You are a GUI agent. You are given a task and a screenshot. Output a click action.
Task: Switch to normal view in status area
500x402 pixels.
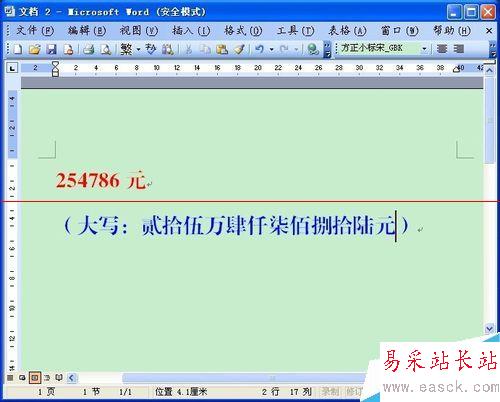point(10,378)
